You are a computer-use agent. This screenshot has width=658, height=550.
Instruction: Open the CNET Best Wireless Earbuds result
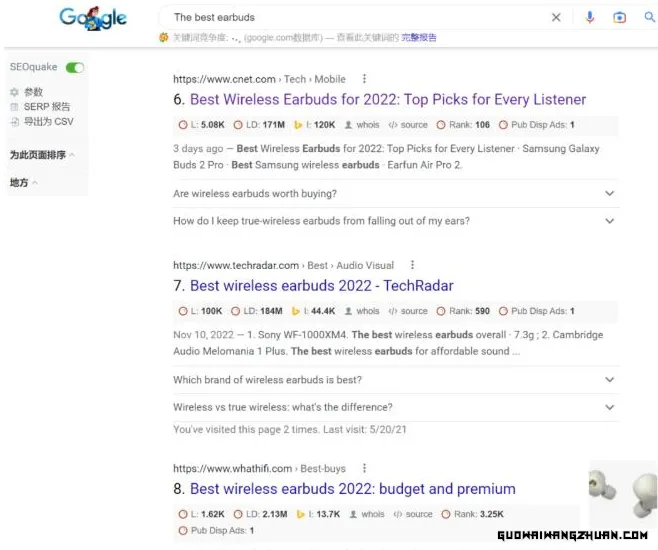tap(388, 99)
